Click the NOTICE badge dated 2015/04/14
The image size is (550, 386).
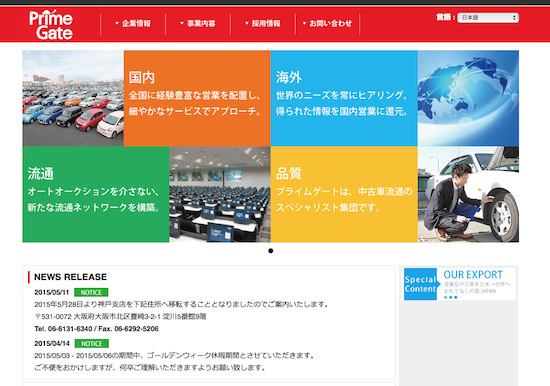coord(92,344)
